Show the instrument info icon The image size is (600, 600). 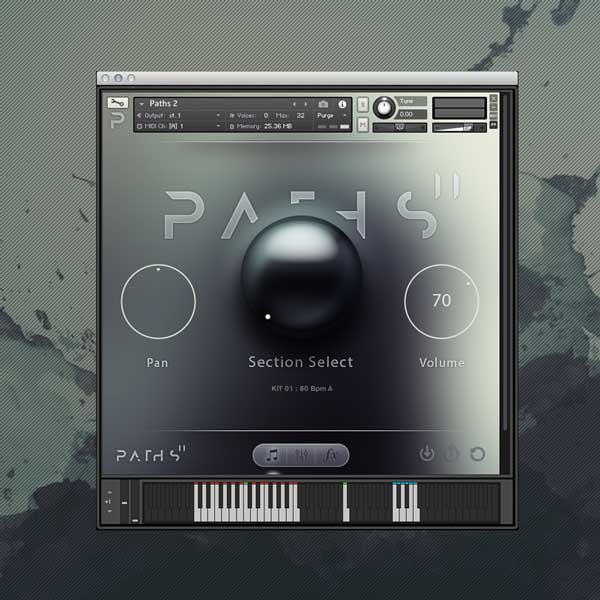(x=342, y=103)
